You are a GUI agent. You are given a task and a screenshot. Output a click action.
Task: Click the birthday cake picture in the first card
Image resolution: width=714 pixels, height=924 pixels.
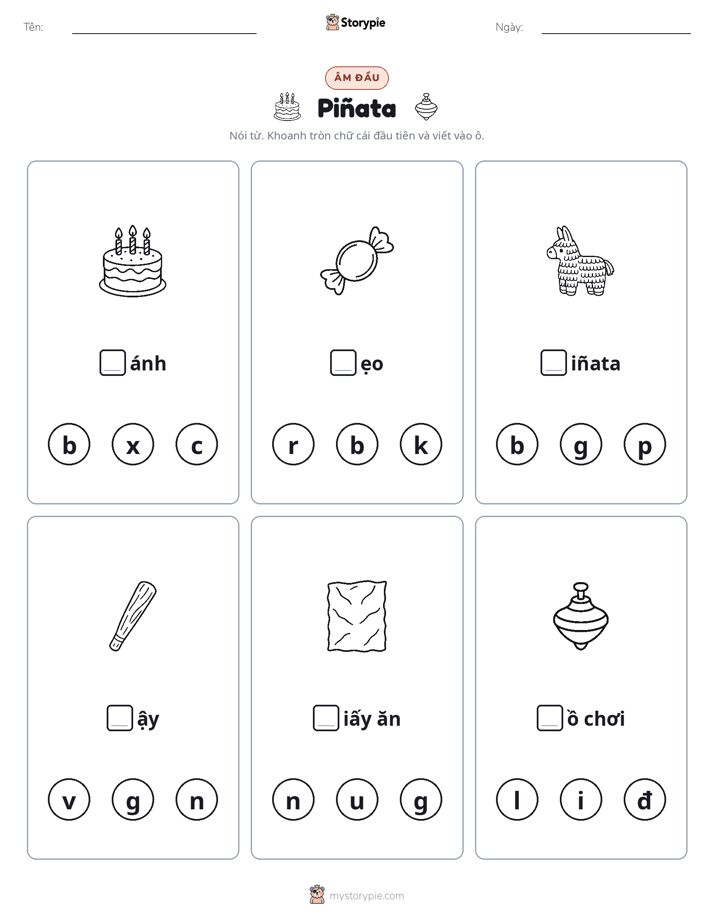(x=133, y=260)
